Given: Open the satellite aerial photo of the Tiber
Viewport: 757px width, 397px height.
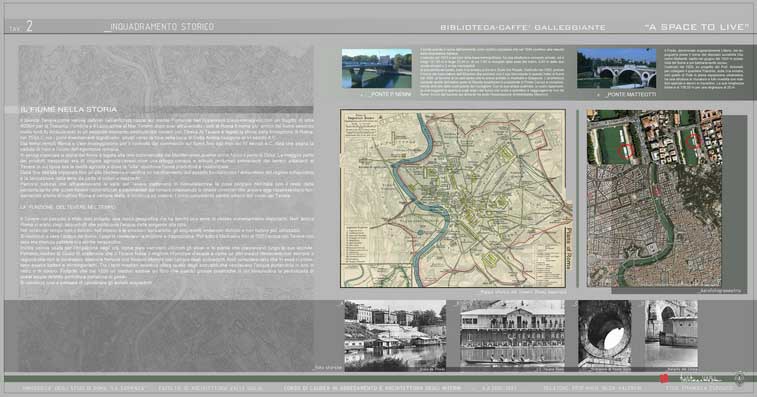Looking at the screenshot, I should pyautogui.click(x=654, y=198).
